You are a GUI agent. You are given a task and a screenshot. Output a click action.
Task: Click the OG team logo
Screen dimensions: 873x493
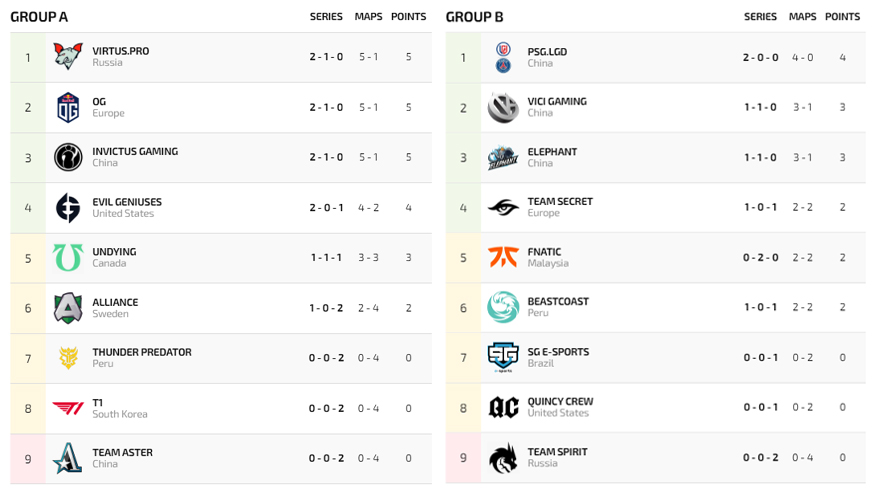click(x=68, y=107)
